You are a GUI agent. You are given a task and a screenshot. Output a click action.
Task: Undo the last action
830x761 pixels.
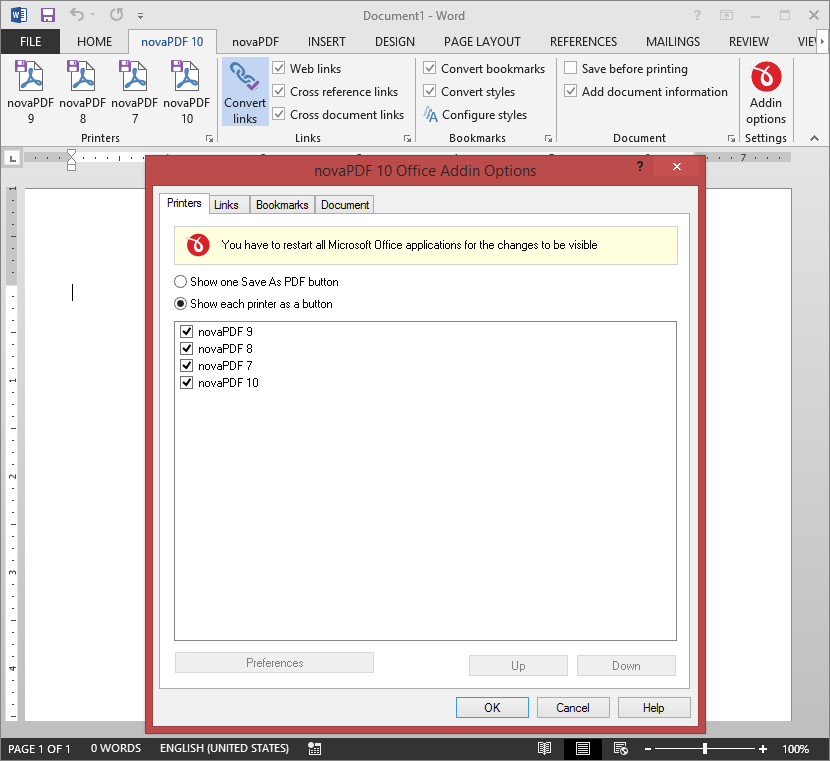coord(77,15)
